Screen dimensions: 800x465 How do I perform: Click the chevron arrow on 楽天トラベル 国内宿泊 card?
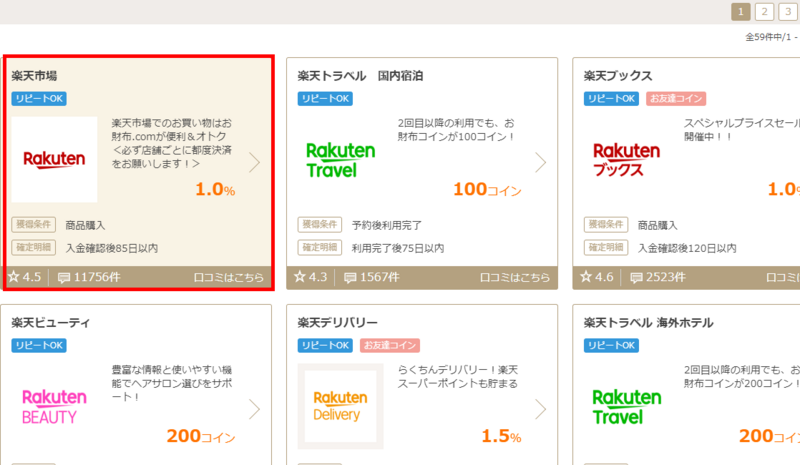click(540, 162)
